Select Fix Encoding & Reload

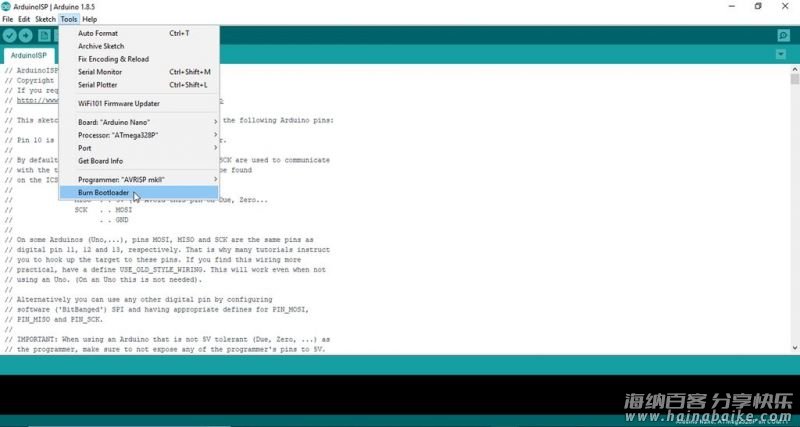tap(139, 59)
